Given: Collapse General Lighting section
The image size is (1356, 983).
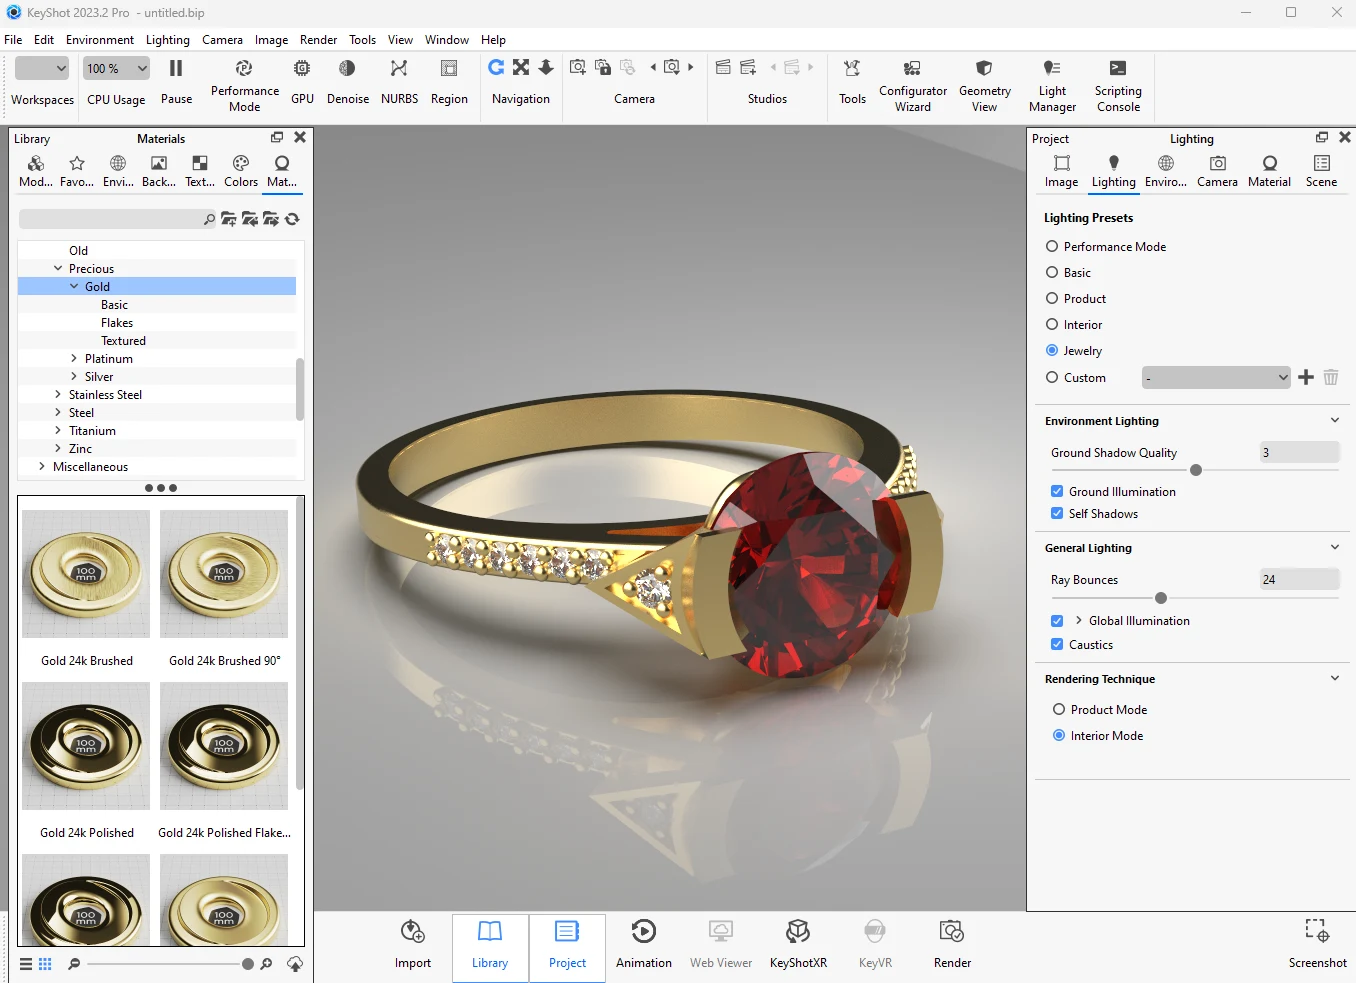Looking at the screenshot, I should [1335, 548].
